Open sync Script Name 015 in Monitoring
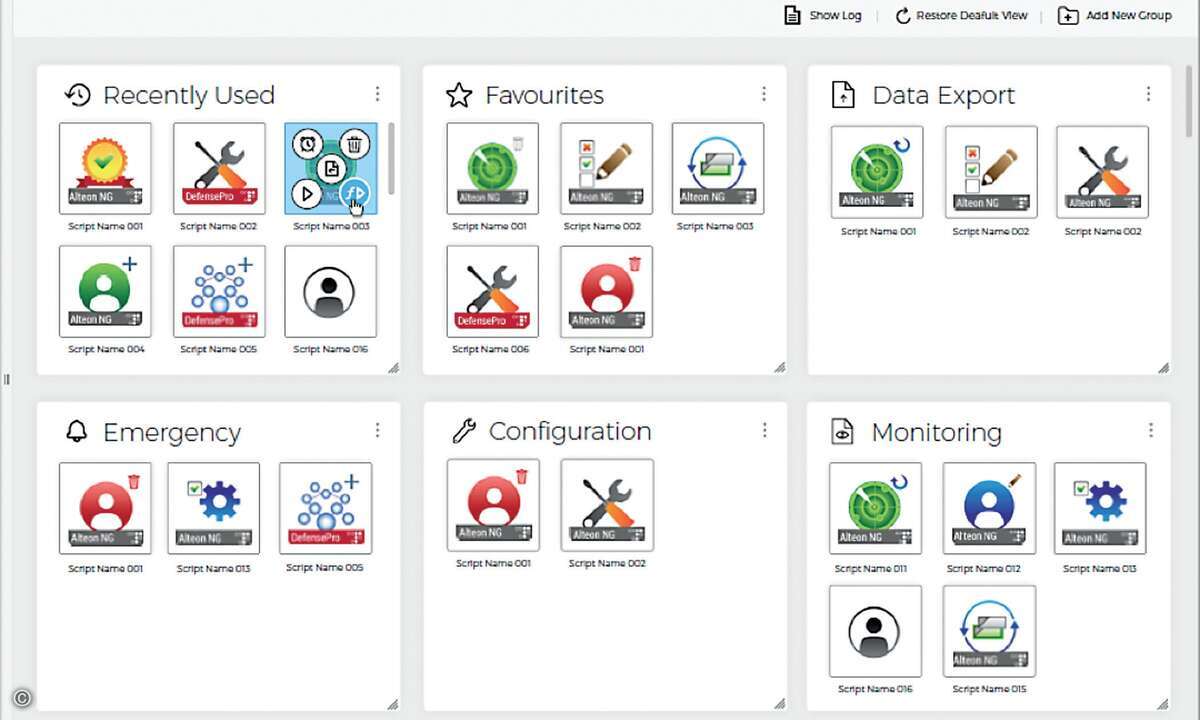This screenshot has height=720, width=1200. click(990, 631)
